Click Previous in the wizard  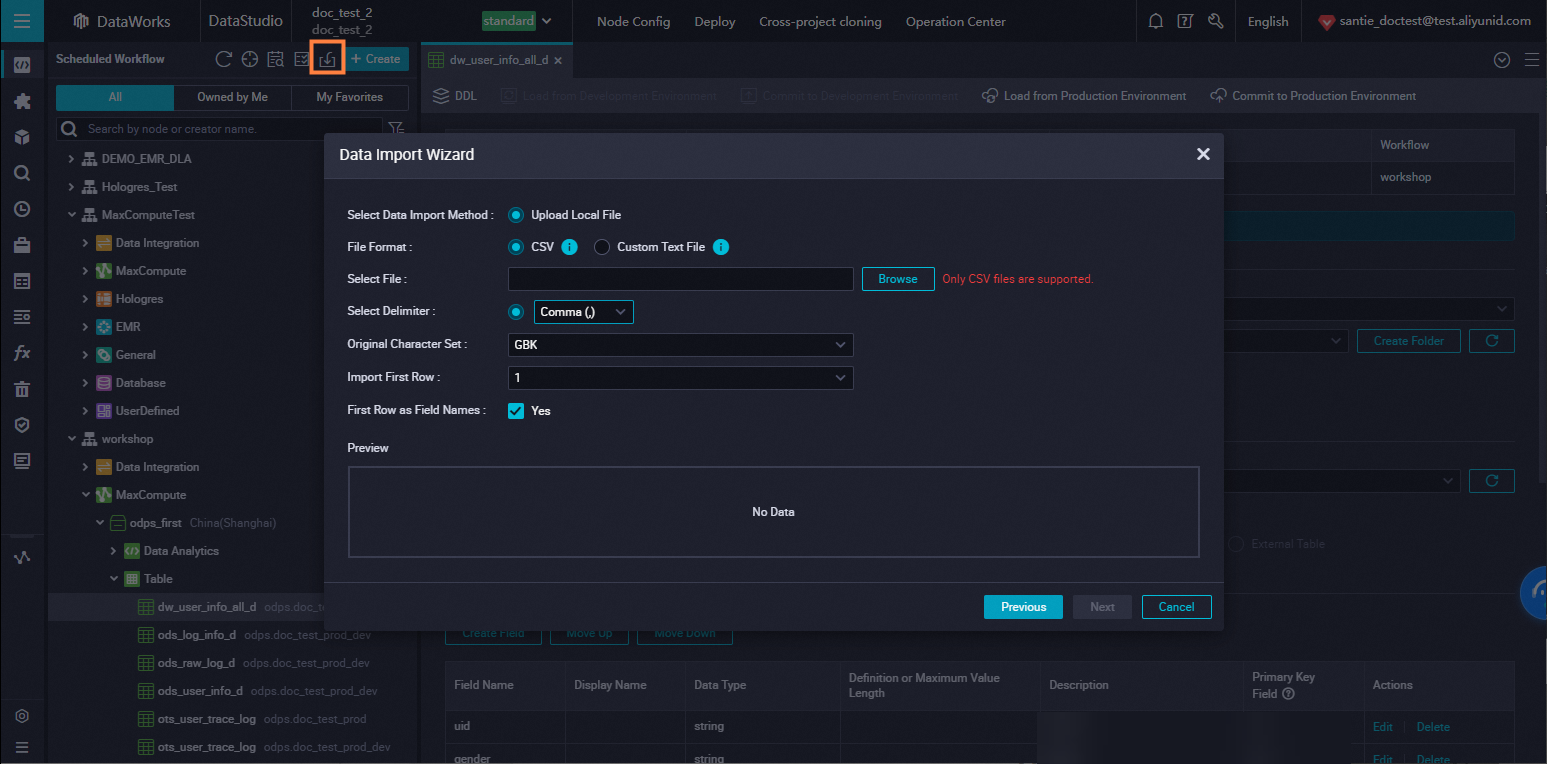click(x=1023, y=607)
